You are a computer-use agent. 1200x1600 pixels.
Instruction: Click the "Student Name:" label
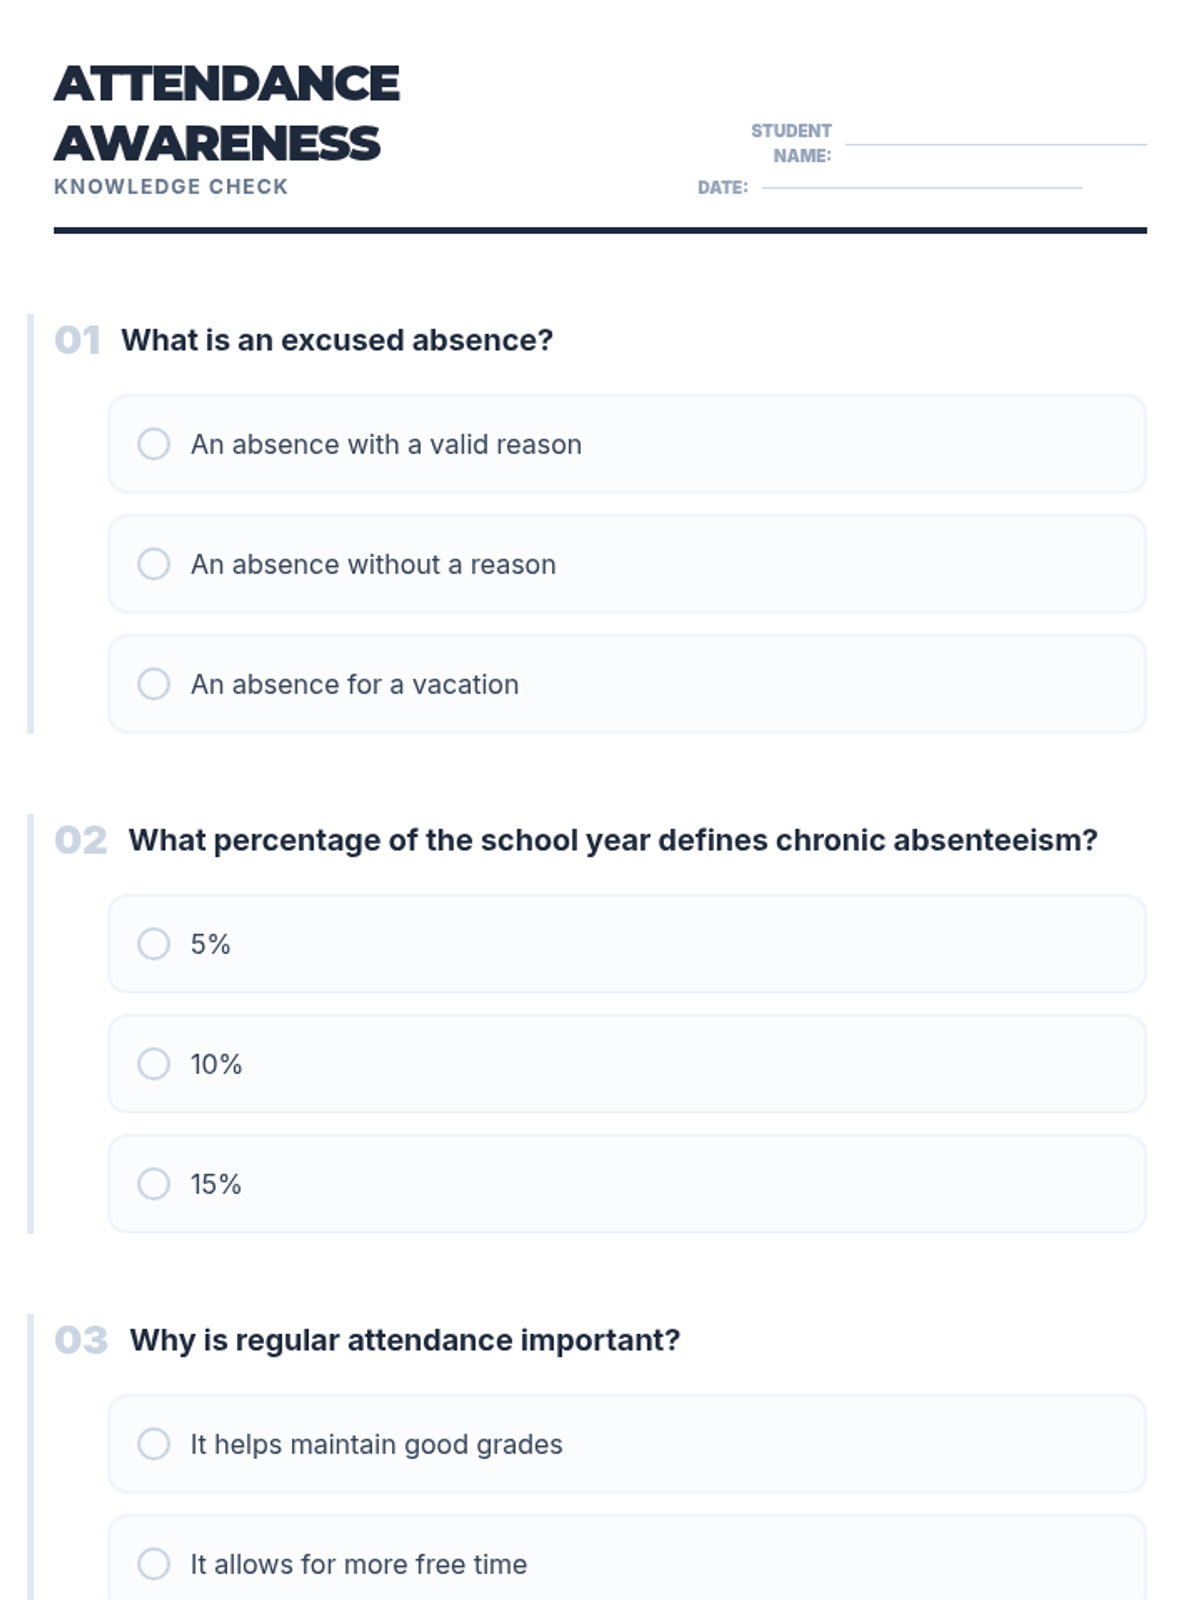pyautogui.click(x=793, y=143)
